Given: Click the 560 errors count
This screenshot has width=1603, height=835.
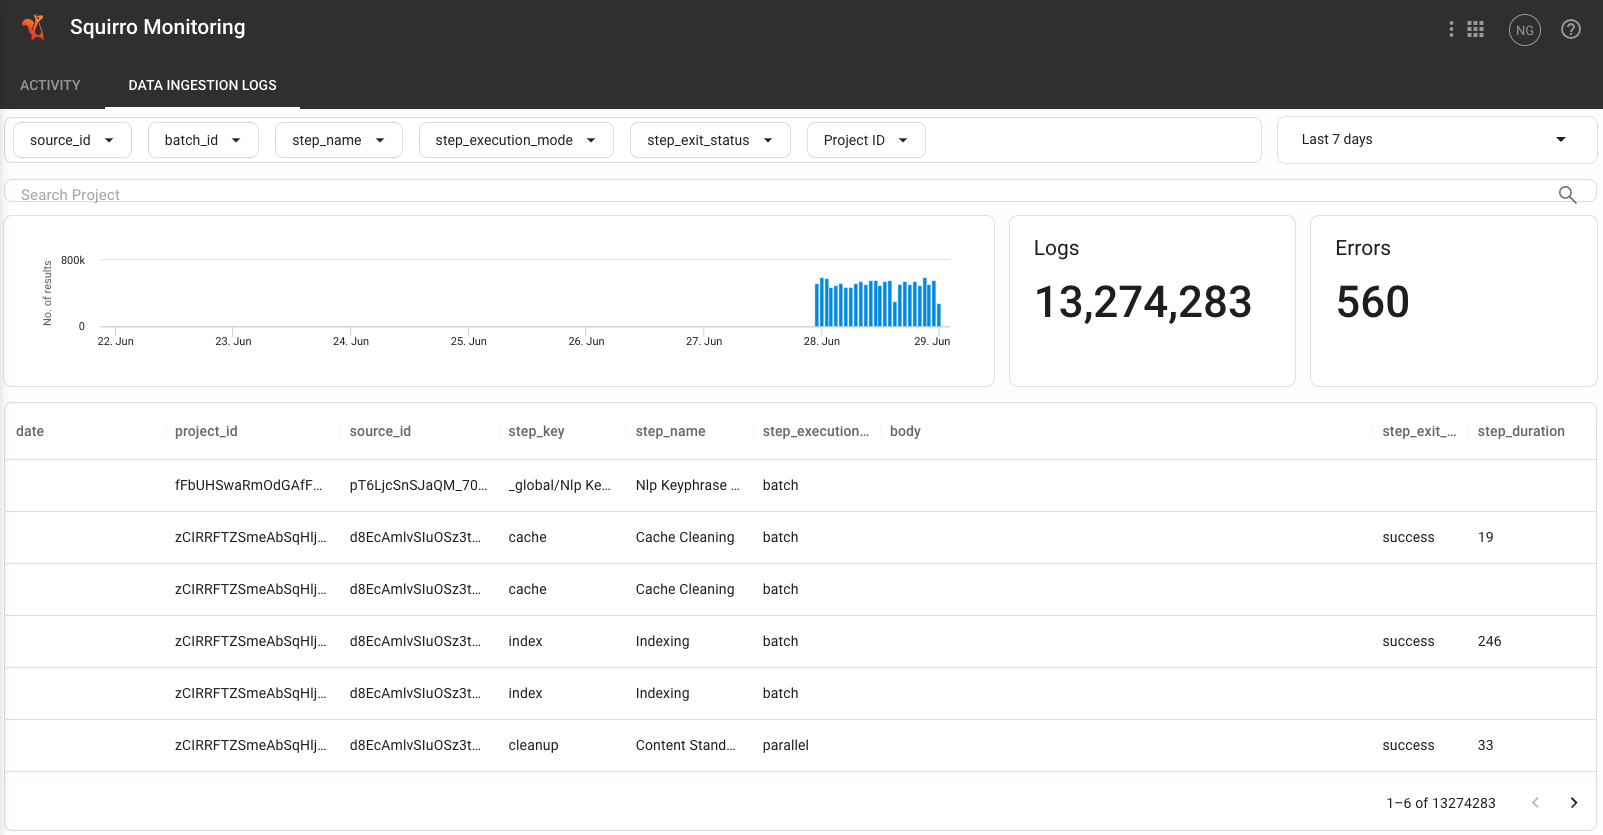Looking at the screenshot, I should pos(1373,302).
